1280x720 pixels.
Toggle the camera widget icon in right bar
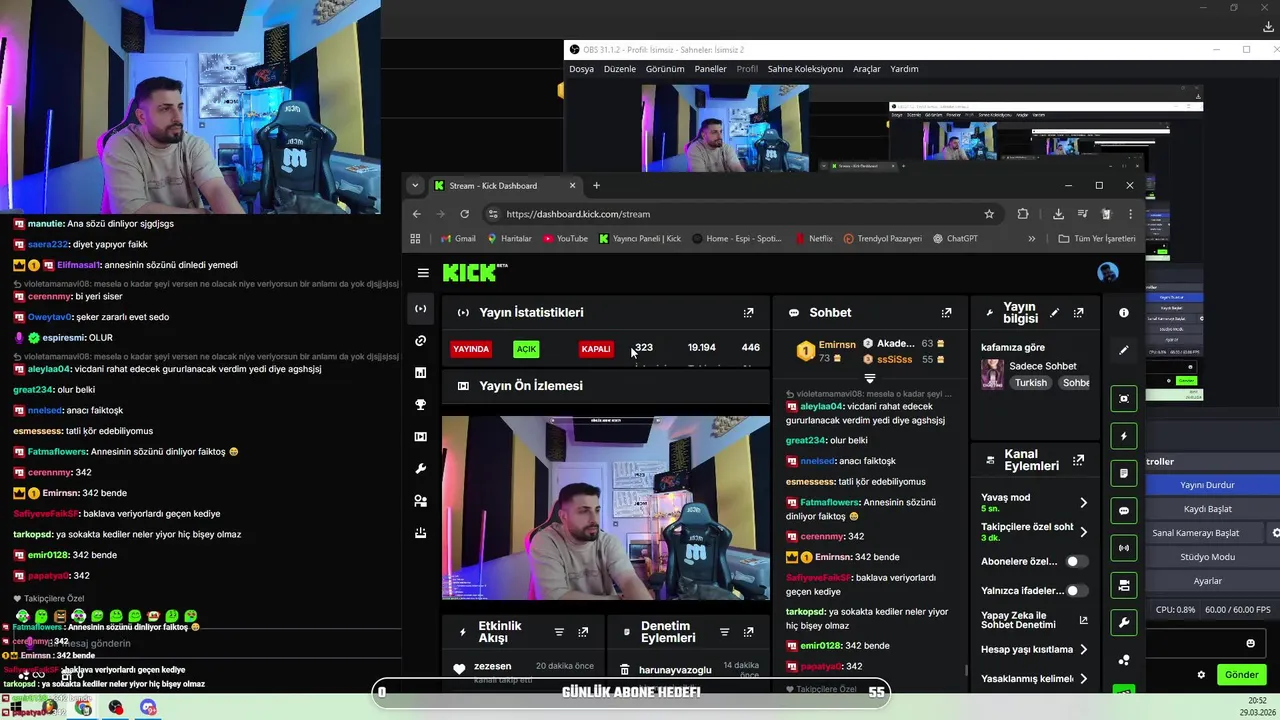(1124, 585)
